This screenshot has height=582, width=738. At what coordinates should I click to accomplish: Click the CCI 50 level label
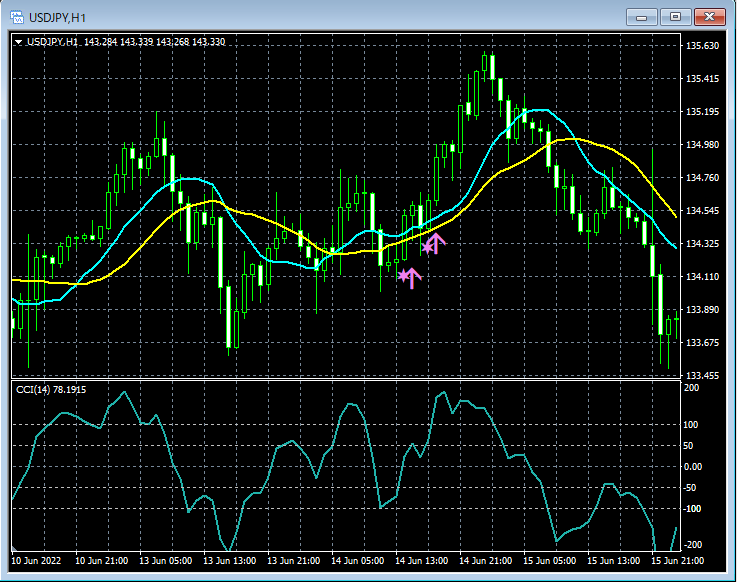coord(688,446)
